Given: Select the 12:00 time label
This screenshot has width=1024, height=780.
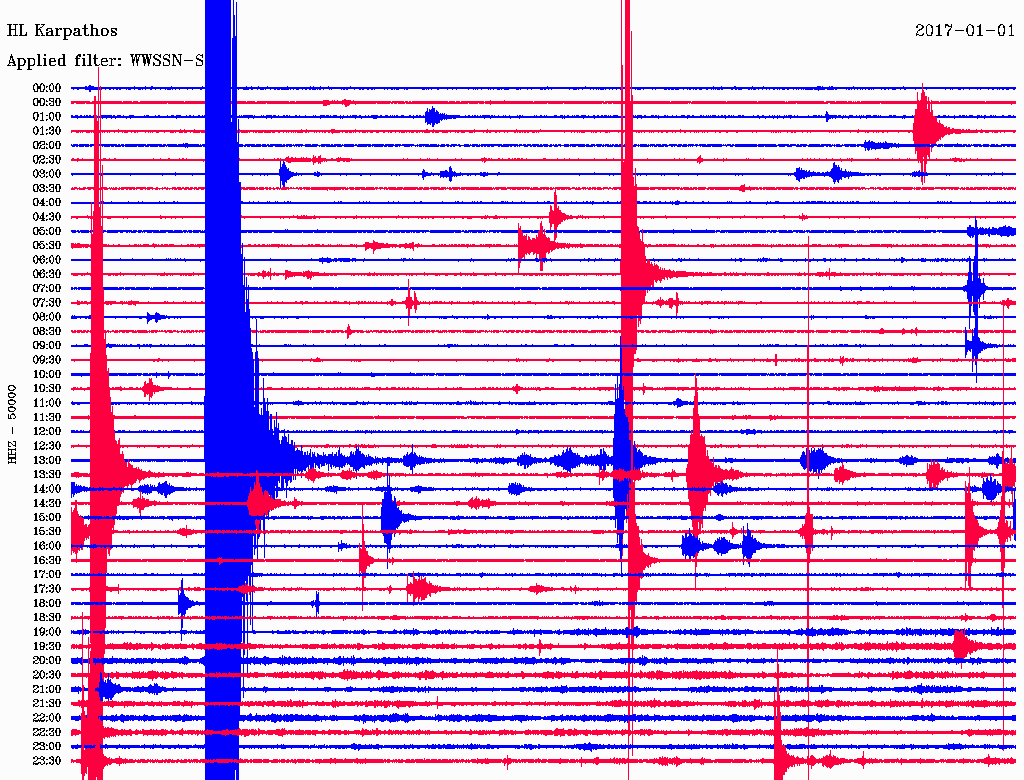Looking at the screenshot, I should point(47,431).
